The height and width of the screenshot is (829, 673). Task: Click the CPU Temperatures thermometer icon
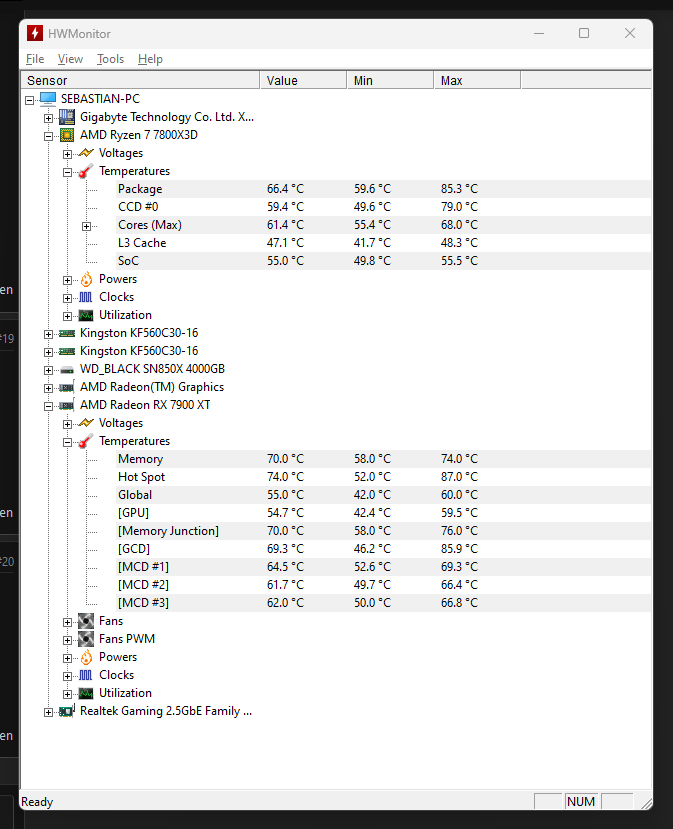(86, 171)
